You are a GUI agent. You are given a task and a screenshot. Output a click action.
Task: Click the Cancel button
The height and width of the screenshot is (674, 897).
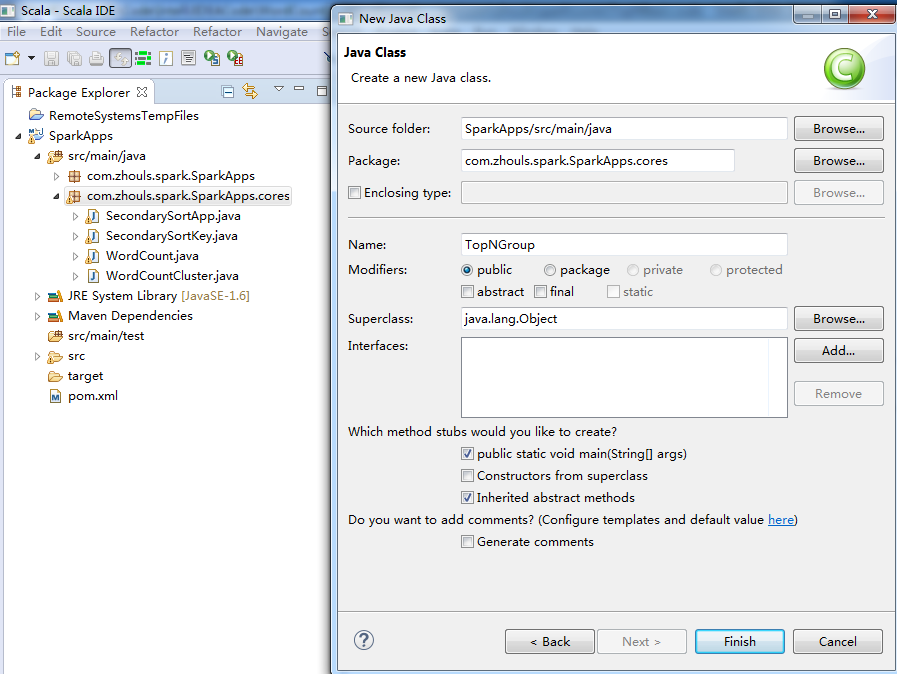point(838,641)
